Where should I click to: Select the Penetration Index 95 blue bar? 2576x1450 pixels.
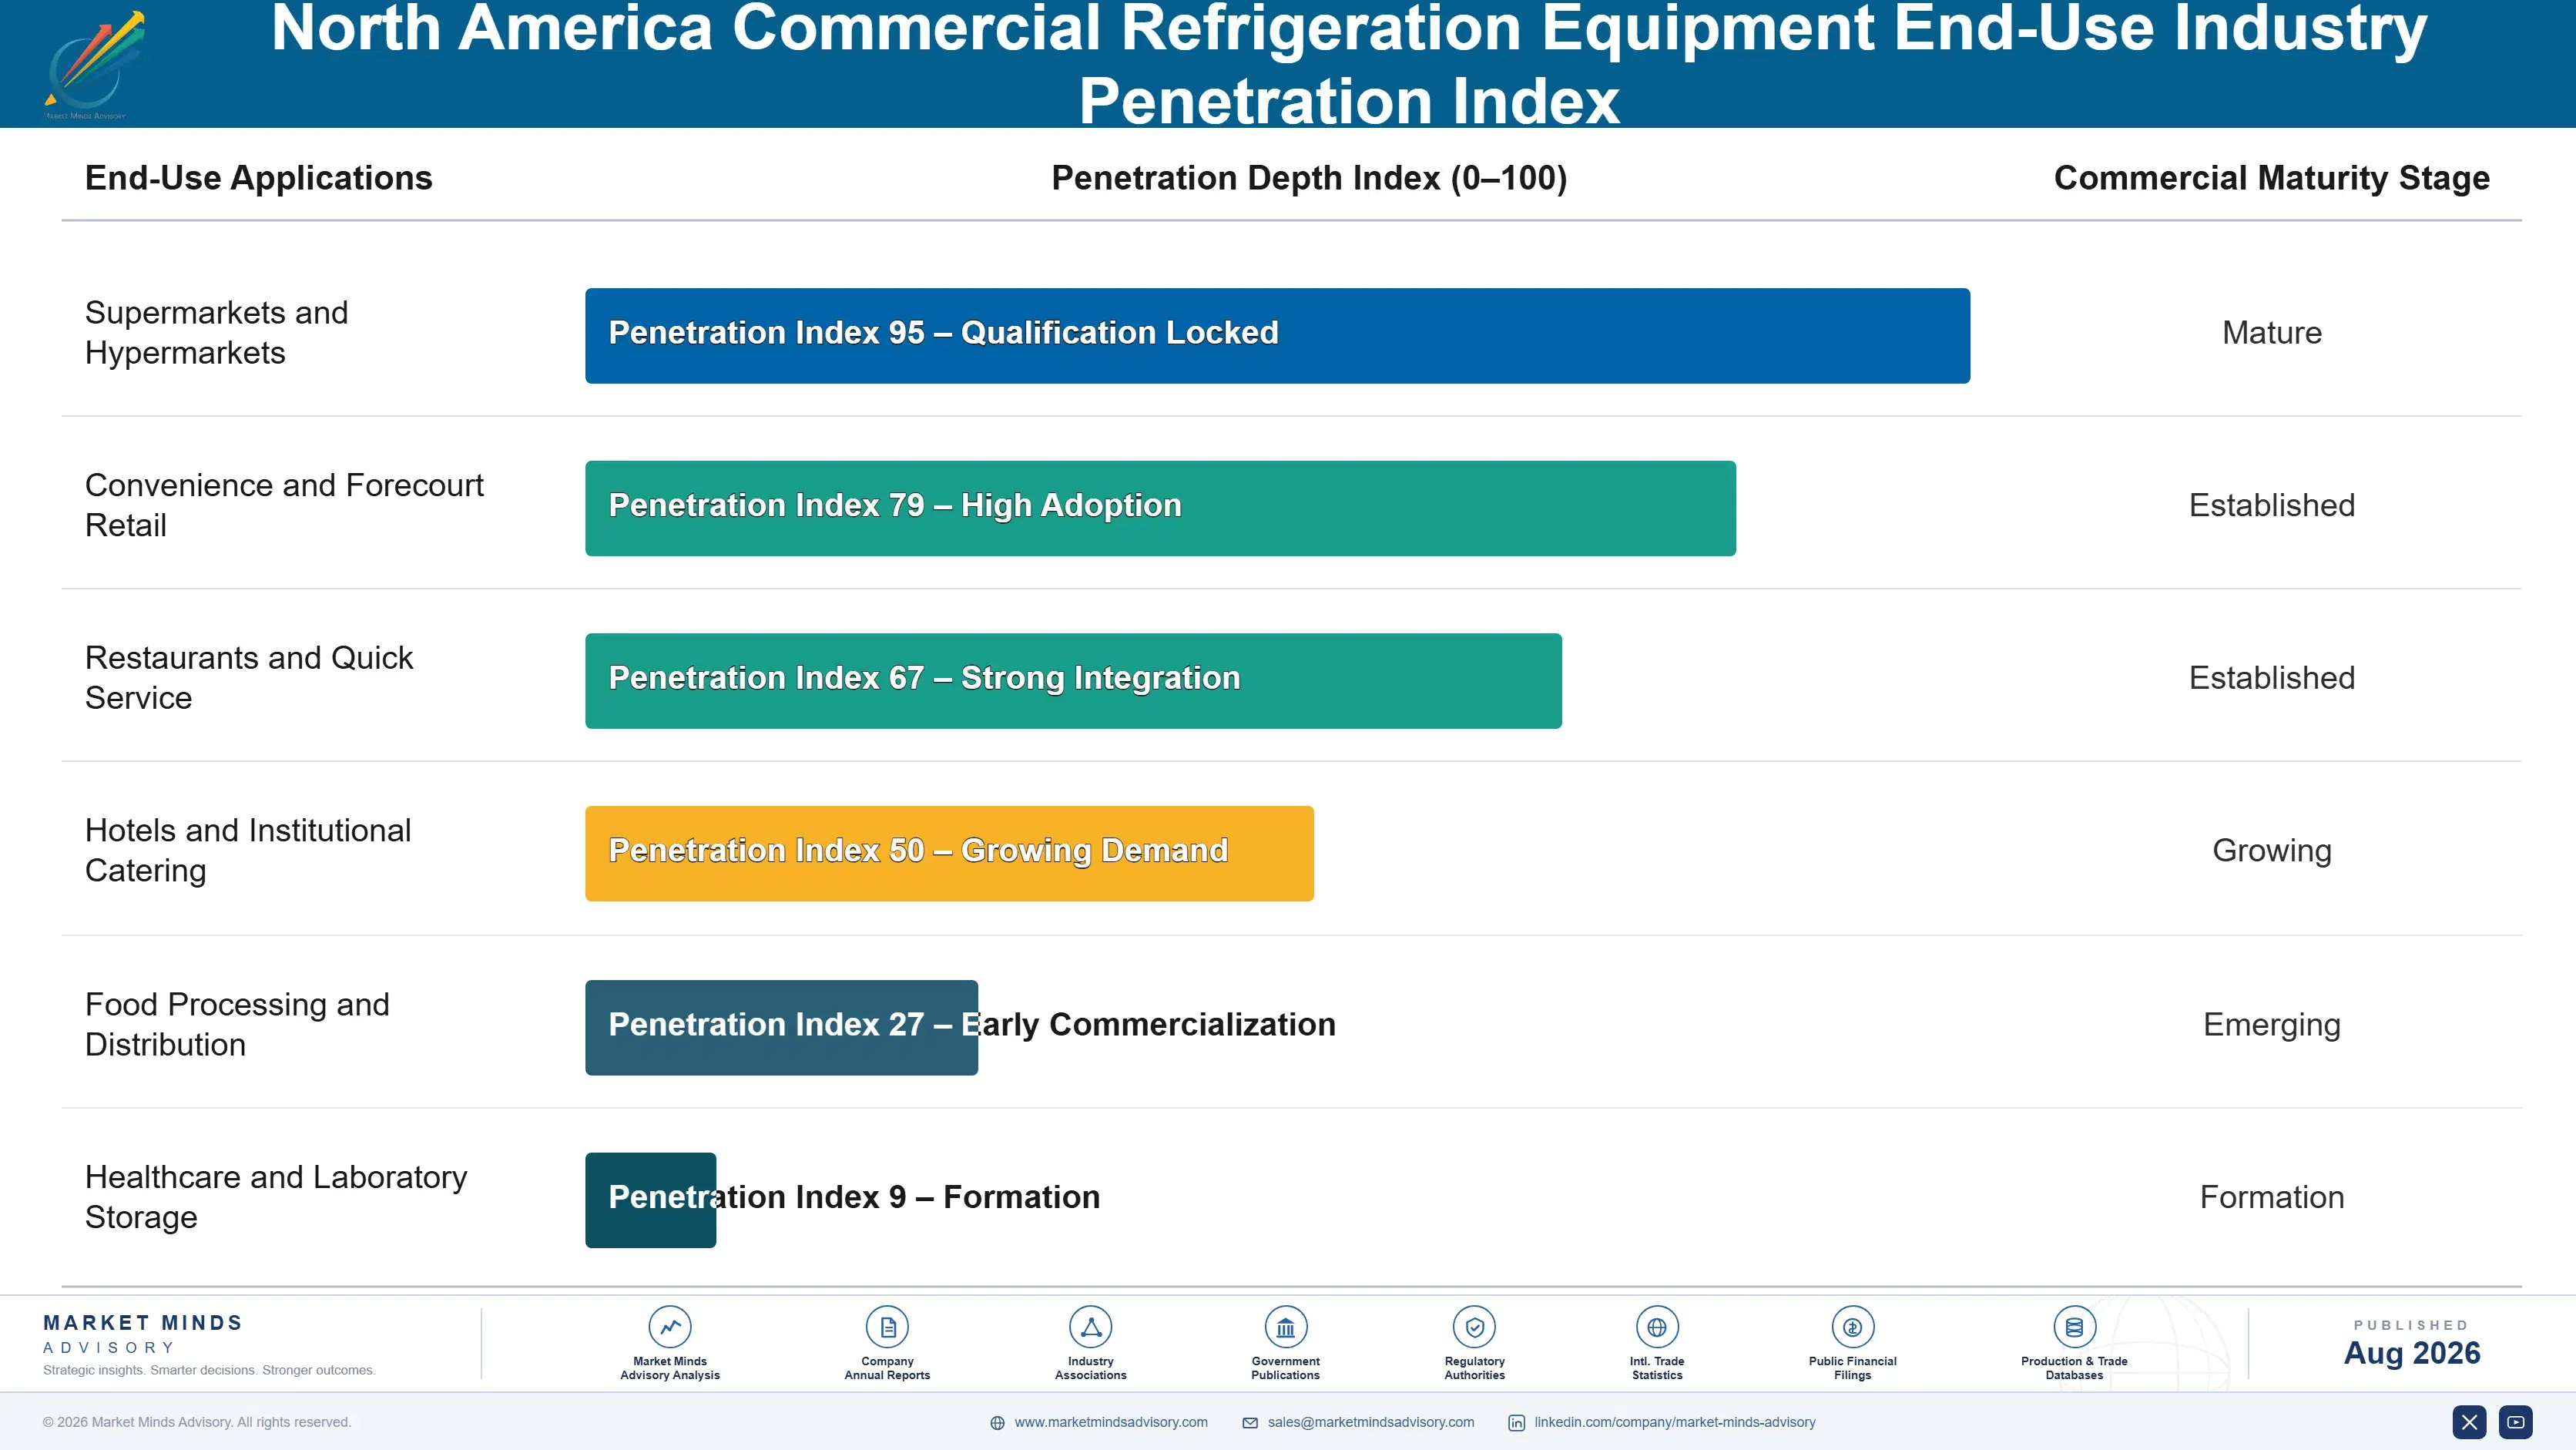1277,336
